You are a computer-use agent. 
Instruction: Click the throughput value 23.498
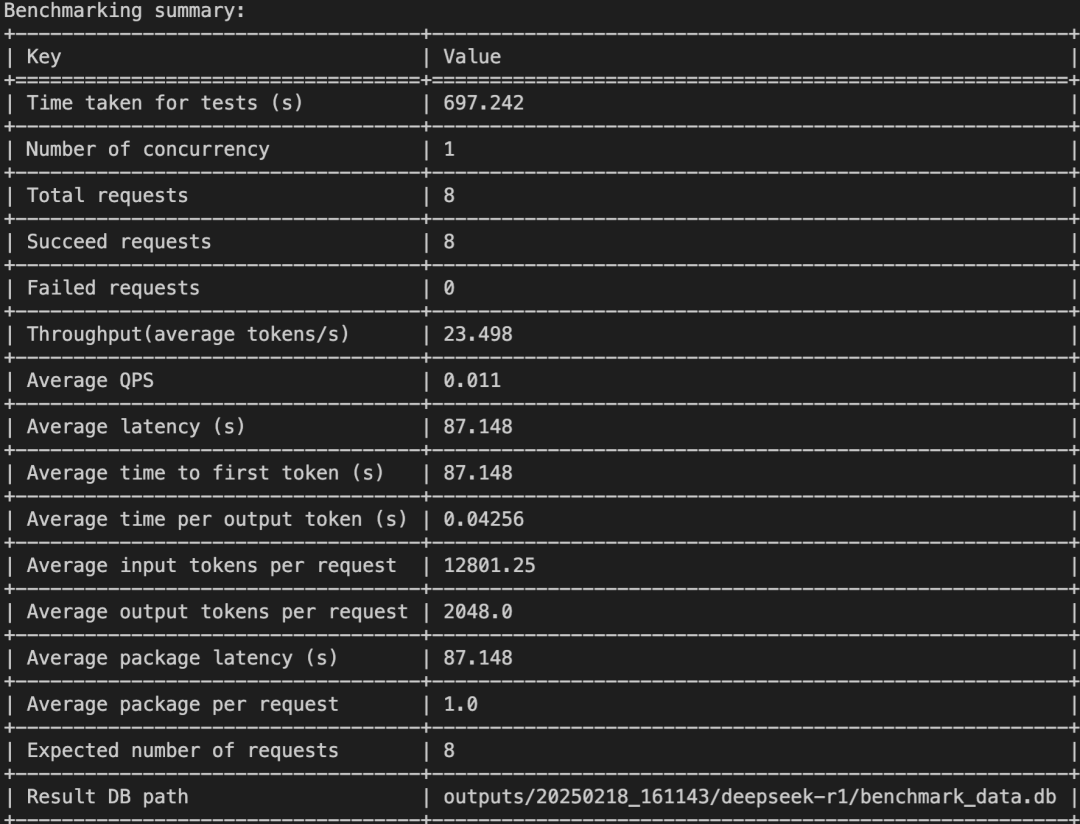tap(478, 334)
